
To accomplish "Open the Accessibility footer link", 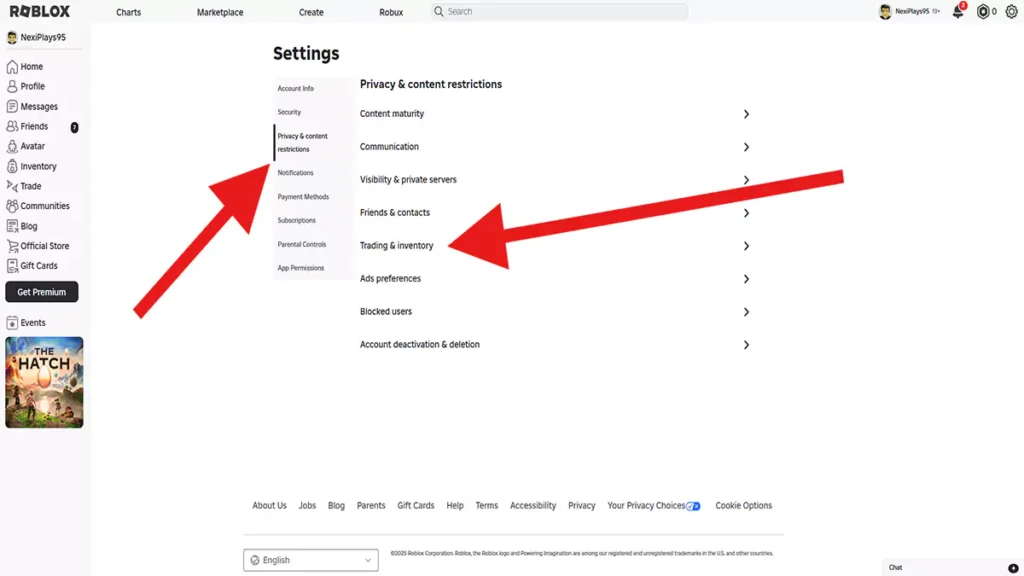I will coord(533,505).
